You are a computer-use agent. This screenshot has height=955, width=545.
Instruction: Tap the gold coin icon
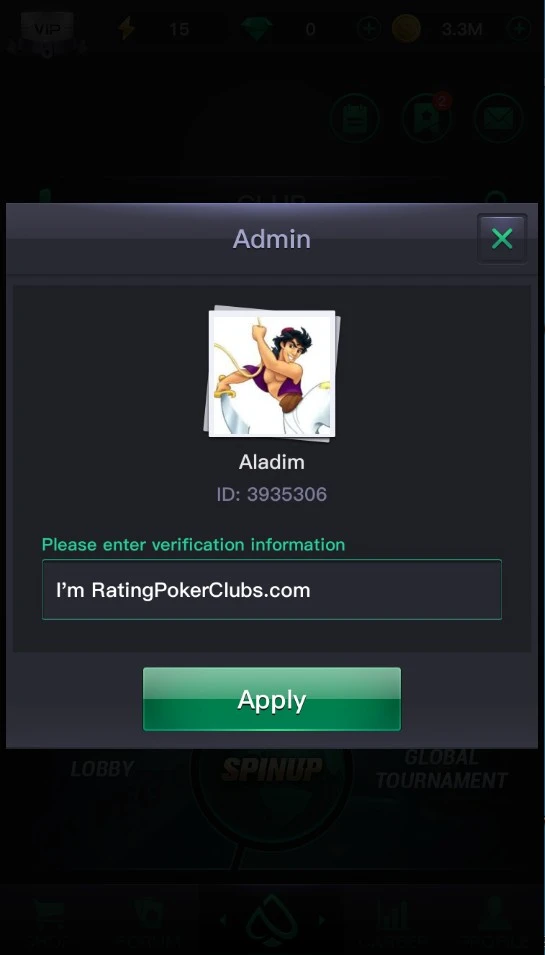click(x=406, y=29)
